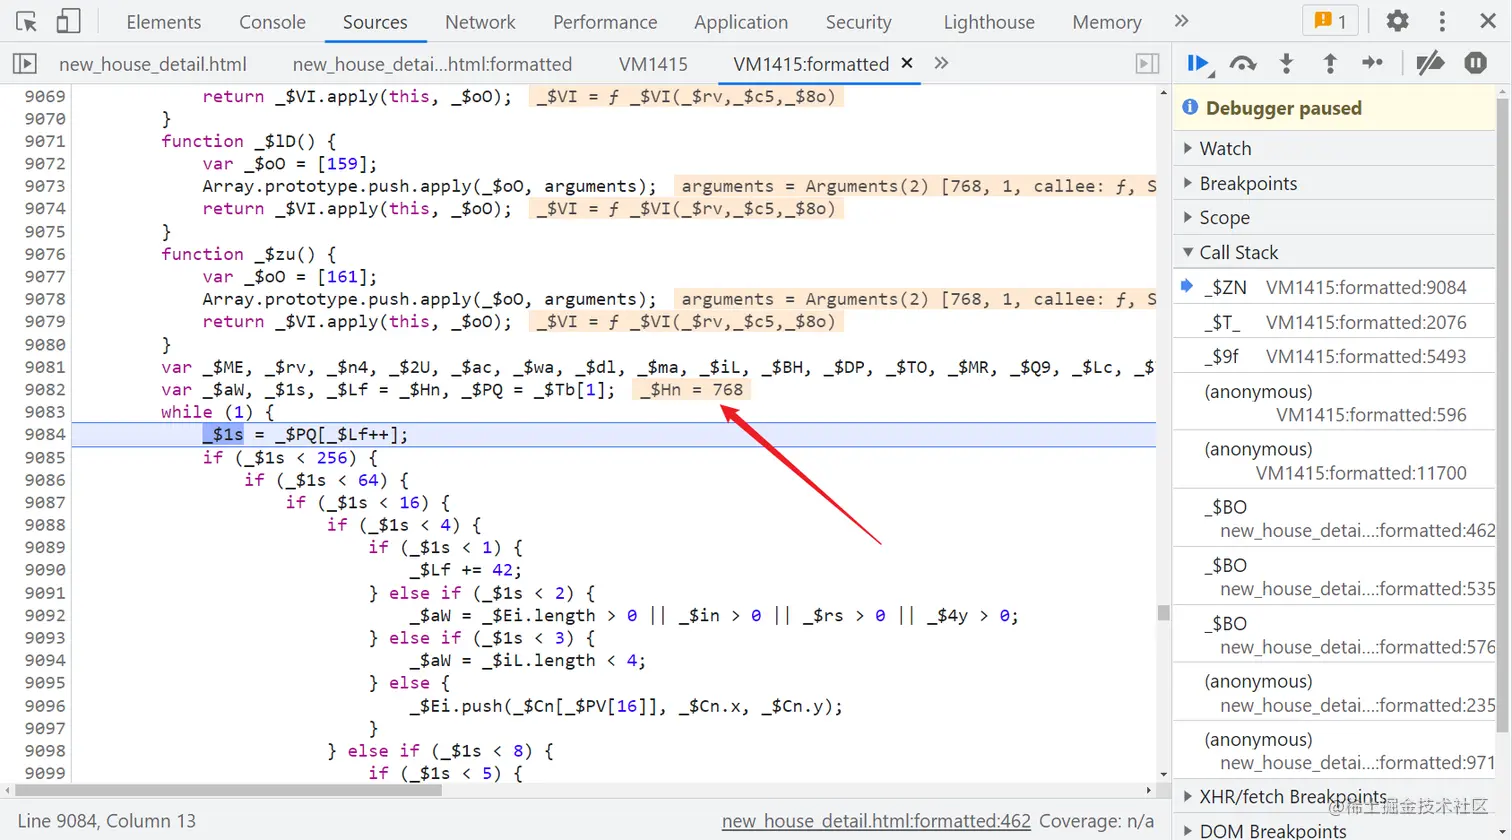Deactivate all breakpoints
This screenshot has width=1512, height=840.
coord(1430,63)
